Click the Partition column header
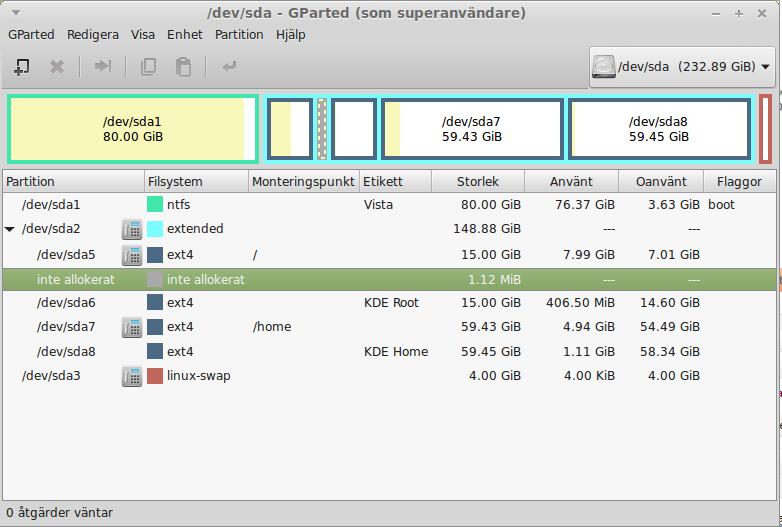 (x=73, y=181)
